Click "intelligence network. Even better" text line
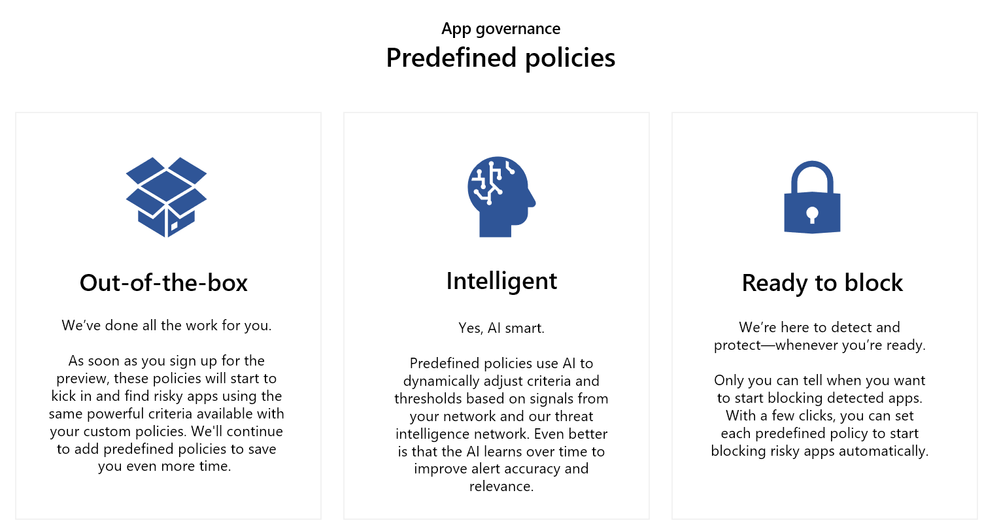 (x=501, y=434)
